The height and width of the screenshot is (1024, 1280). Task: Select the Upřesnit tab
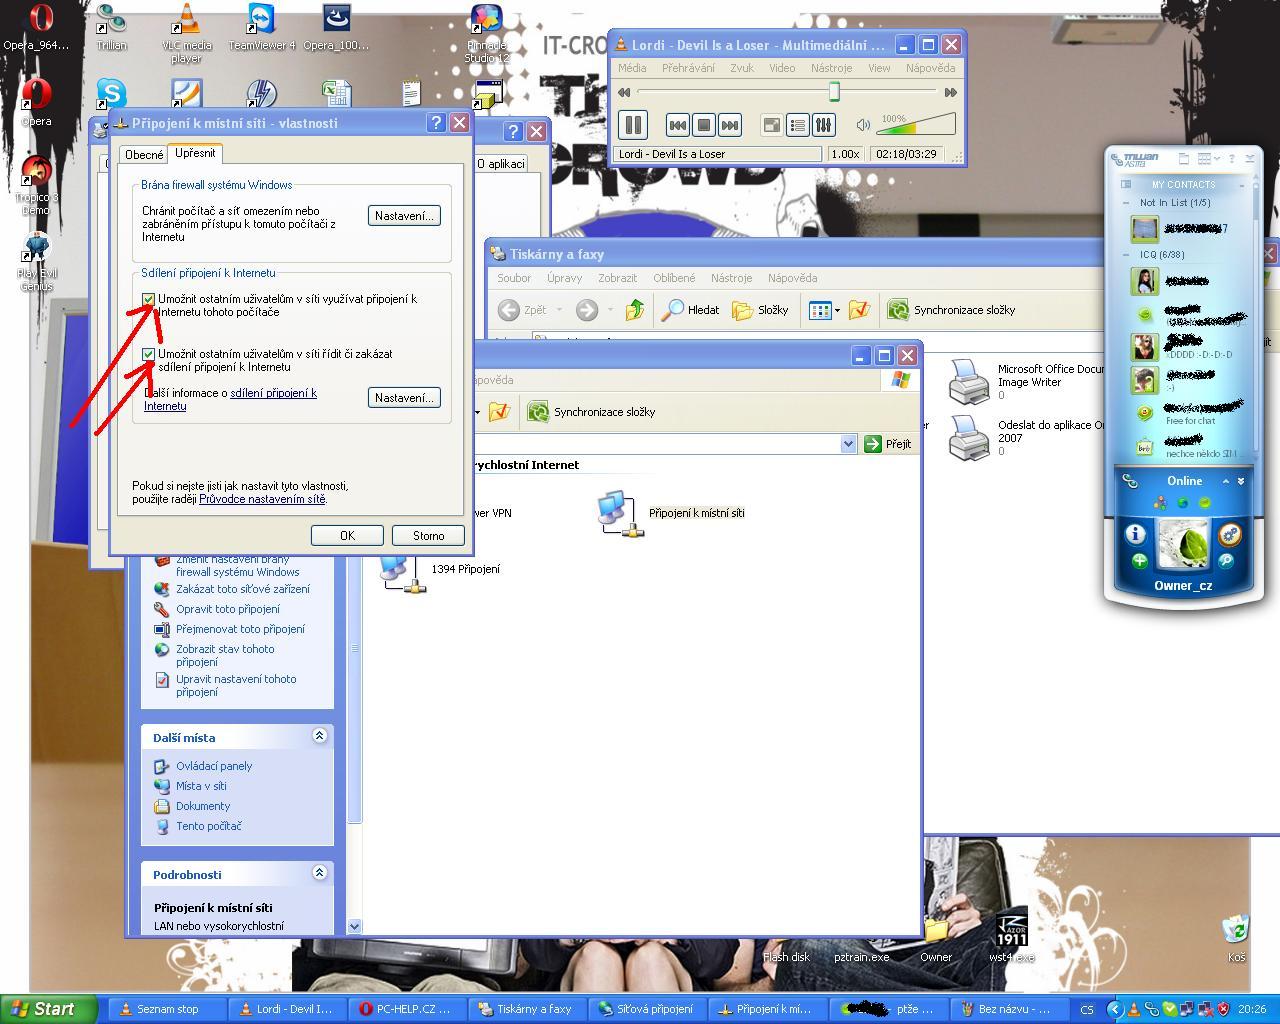195,153
